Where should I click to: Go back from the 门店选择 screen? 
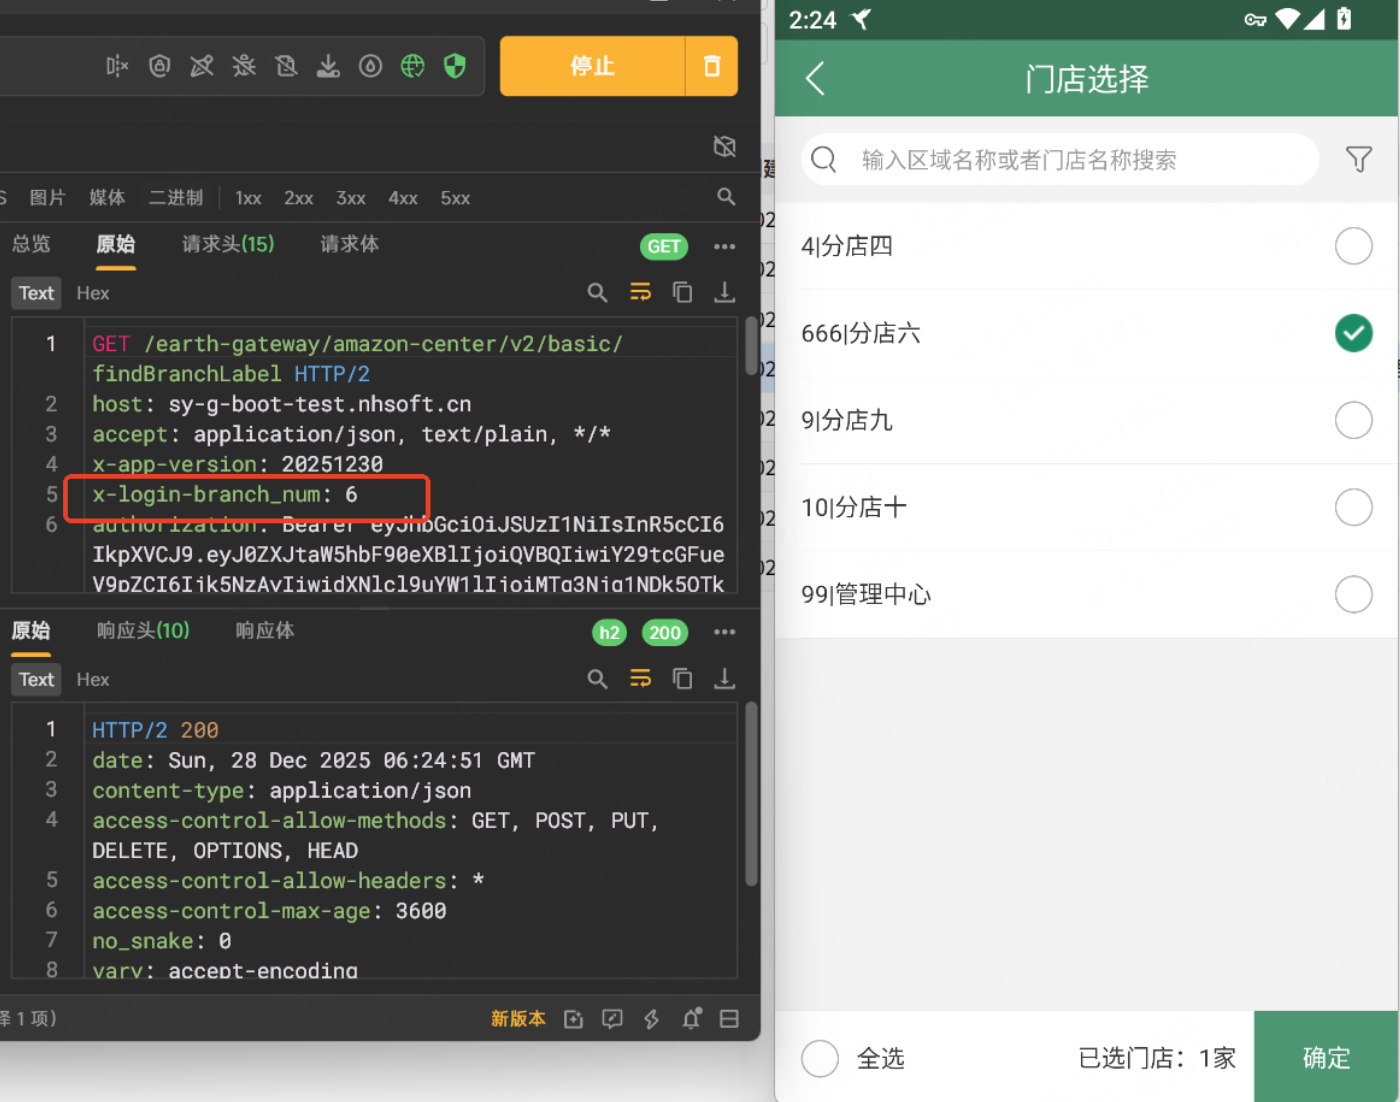pos(815,78)
